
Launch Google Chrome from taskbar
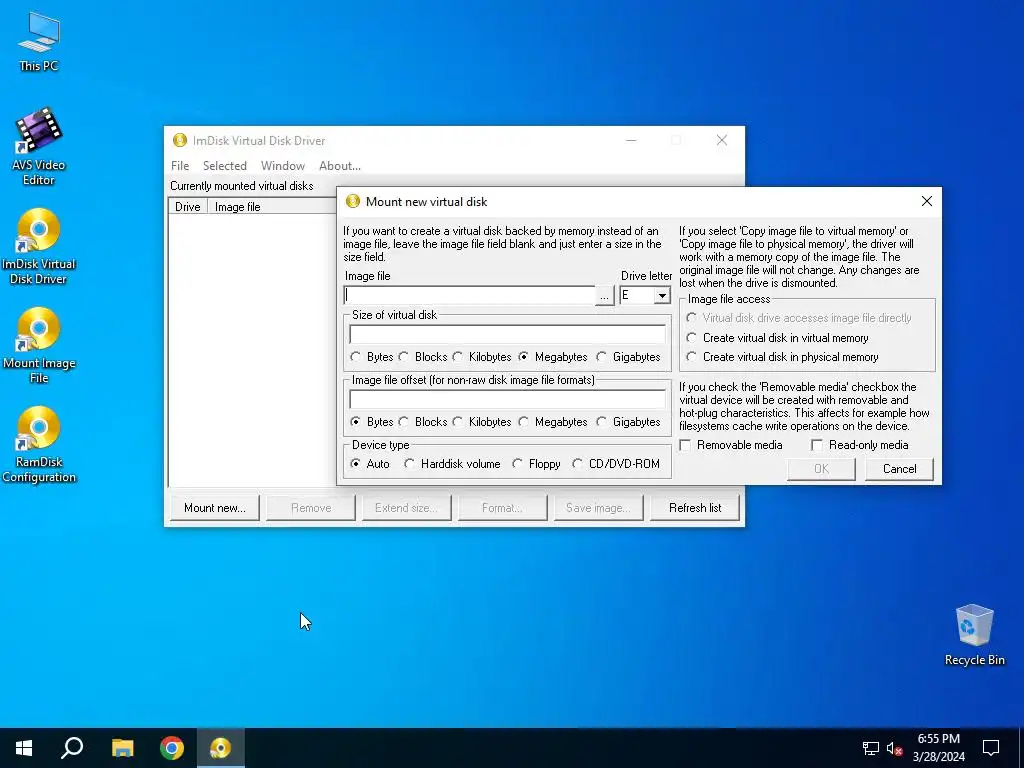point(172,748)
